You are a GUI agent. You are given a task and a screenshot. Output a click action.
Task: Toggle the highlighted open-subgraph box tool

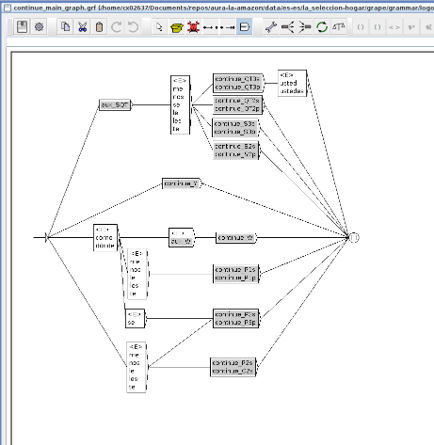click(244, 27)
